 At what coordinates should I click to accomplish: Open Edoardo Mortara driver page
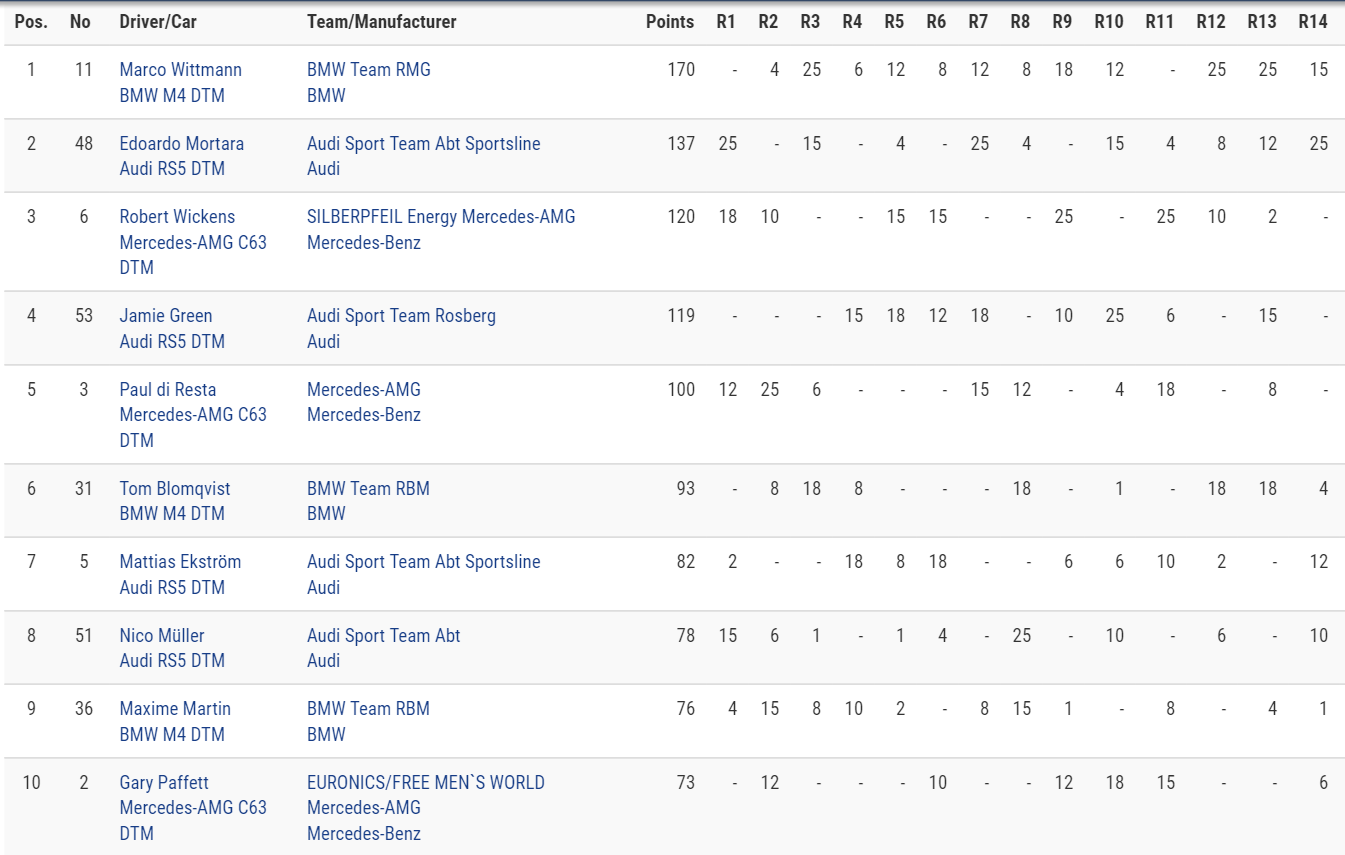pyautogui.click(x=181, y=143)
